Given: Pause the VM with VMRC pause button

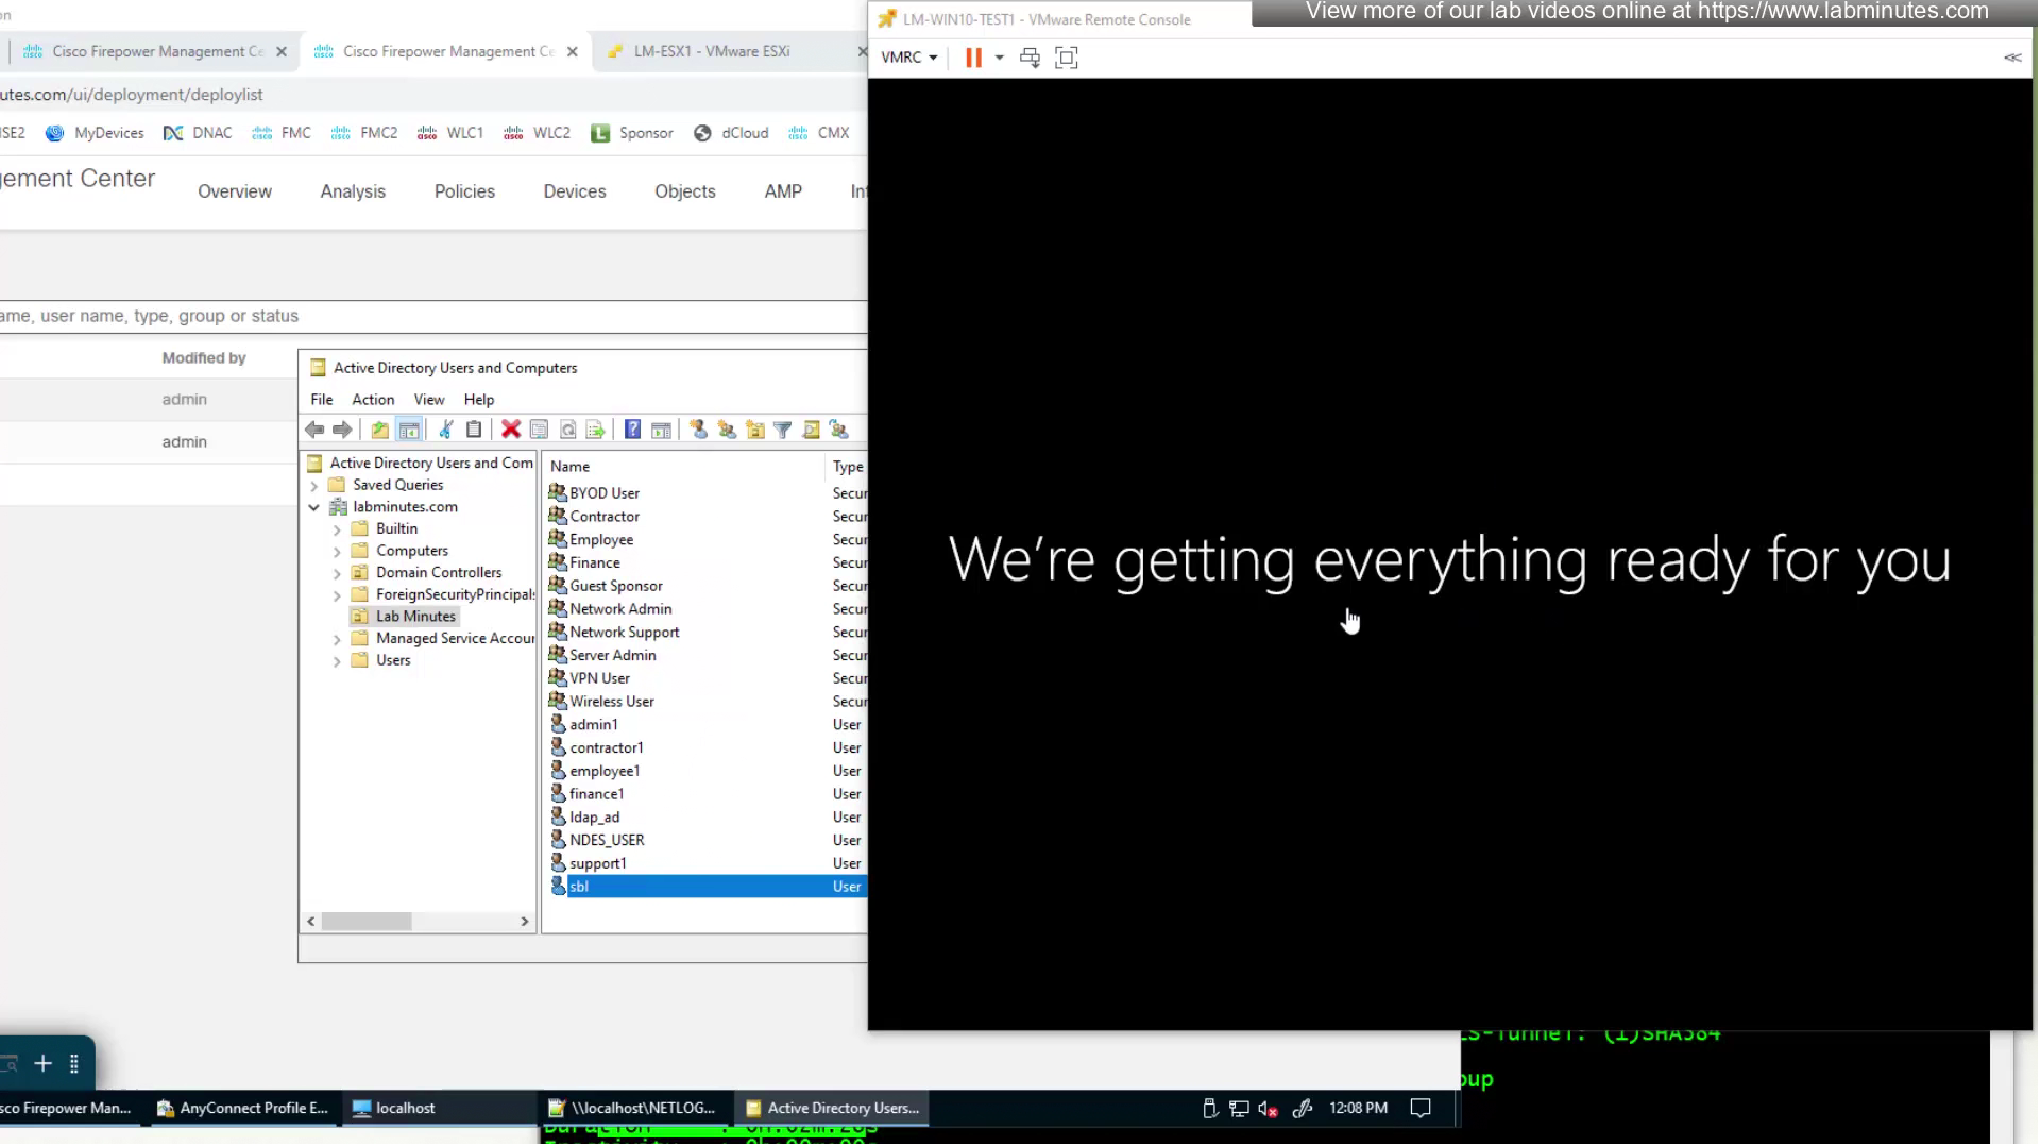Looking at the screenshot, I should (973, 57).
